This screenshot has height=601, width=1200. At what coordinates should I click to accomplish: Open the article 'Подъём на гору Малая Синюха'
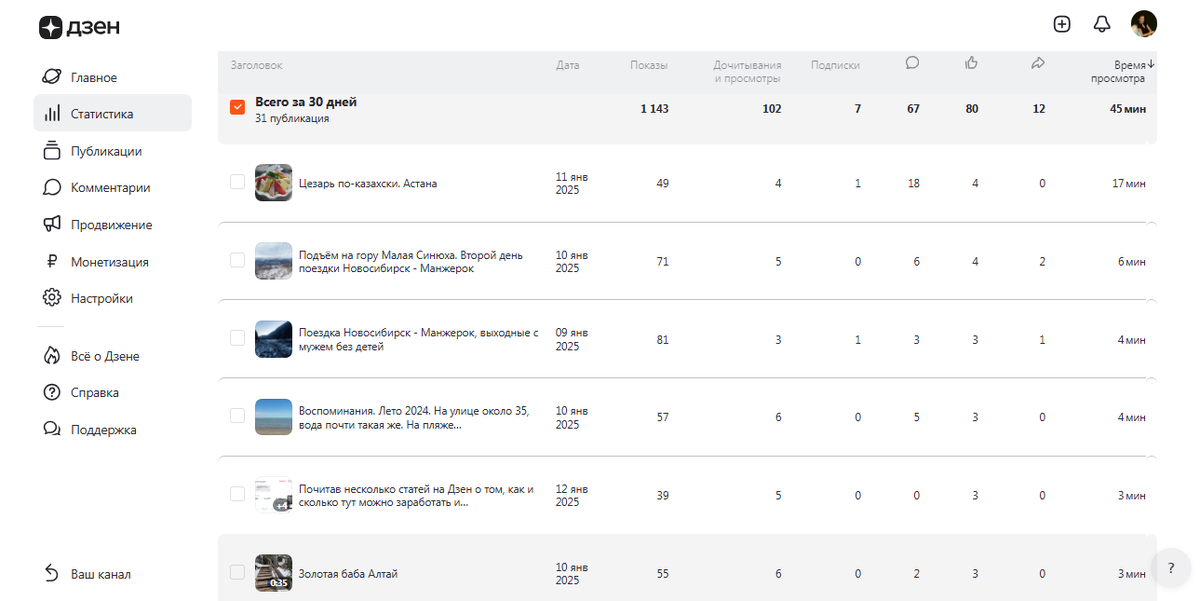pos(410,261)
